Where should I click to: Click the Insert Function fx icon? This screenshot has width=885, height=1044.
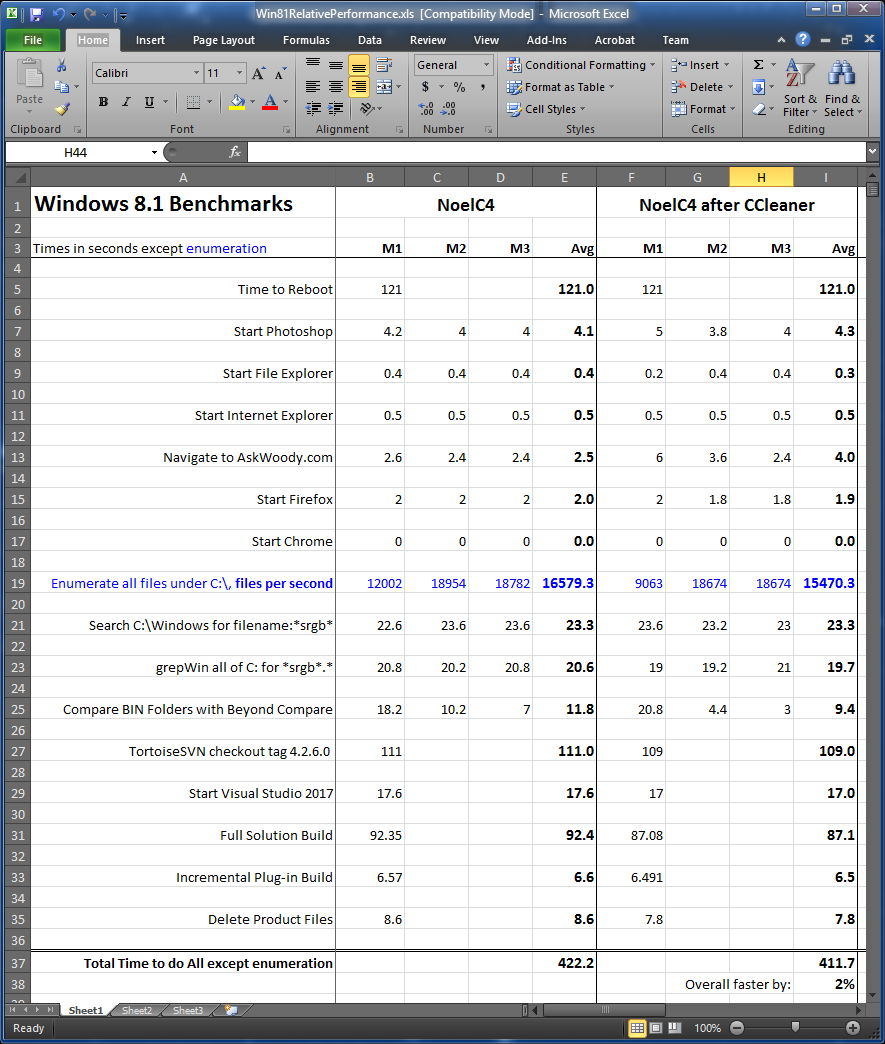[x=234, y=152]
